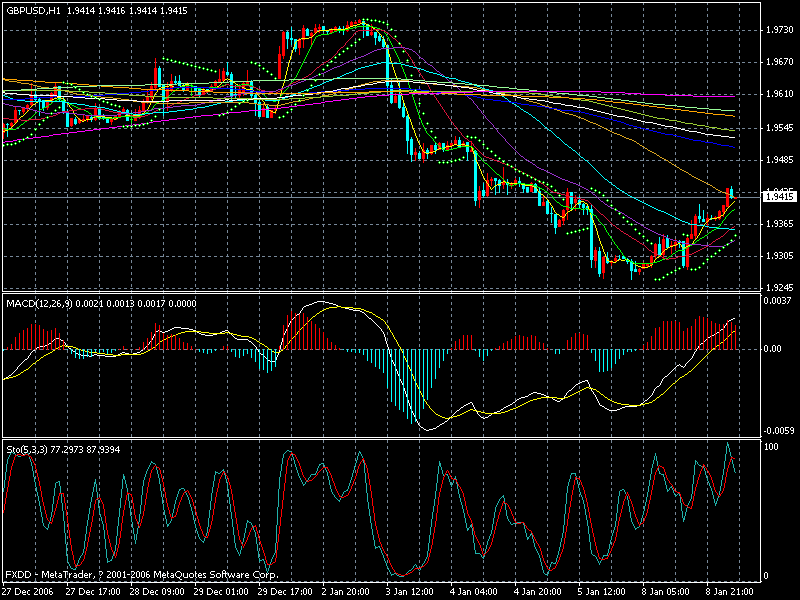Click the current price tag 1.9415
This screenshot has width=800, height=600.
(777, 197)
